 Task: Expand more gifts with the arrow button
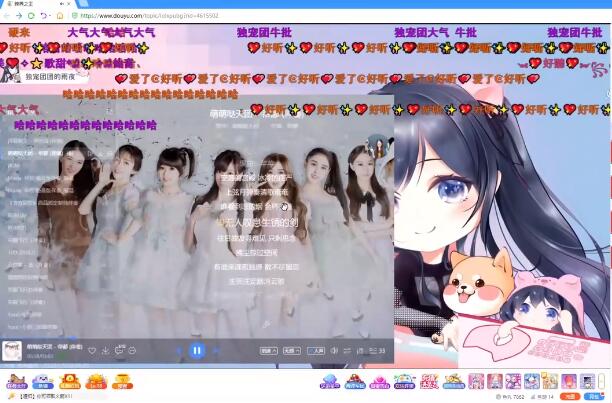point(602,381)
